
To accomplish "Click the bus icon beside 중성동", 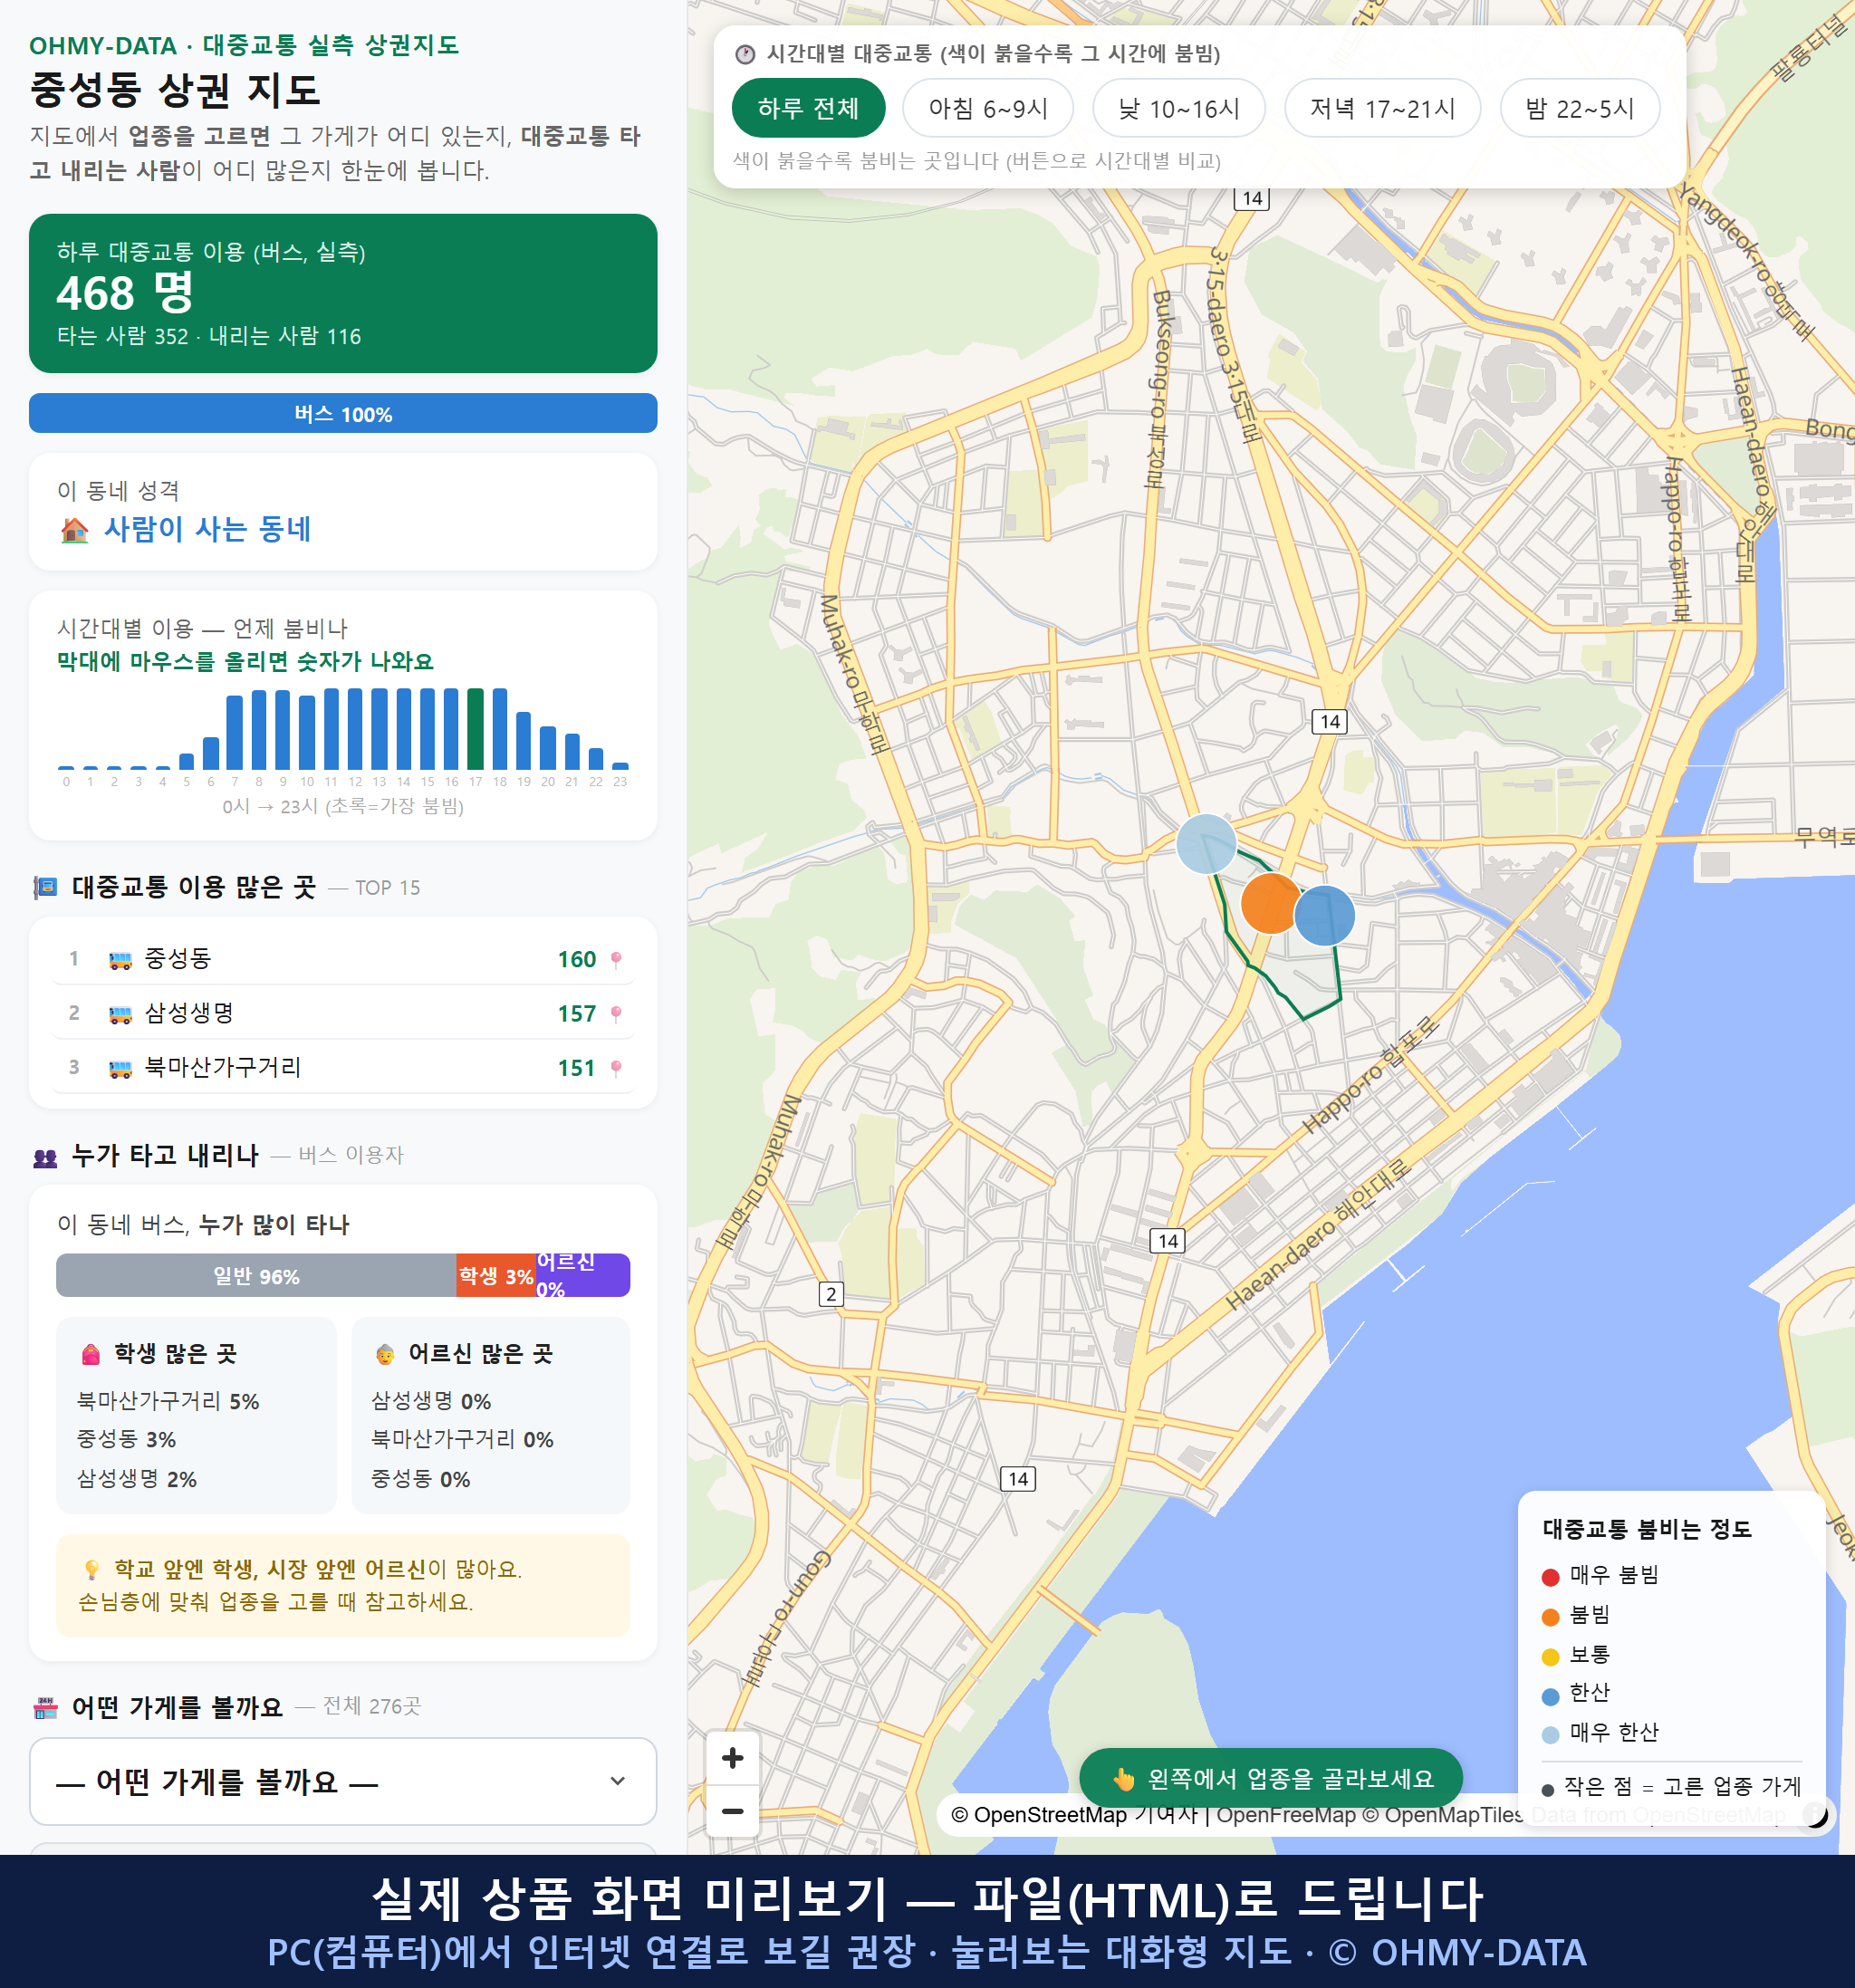I will (x=120, y=960).
